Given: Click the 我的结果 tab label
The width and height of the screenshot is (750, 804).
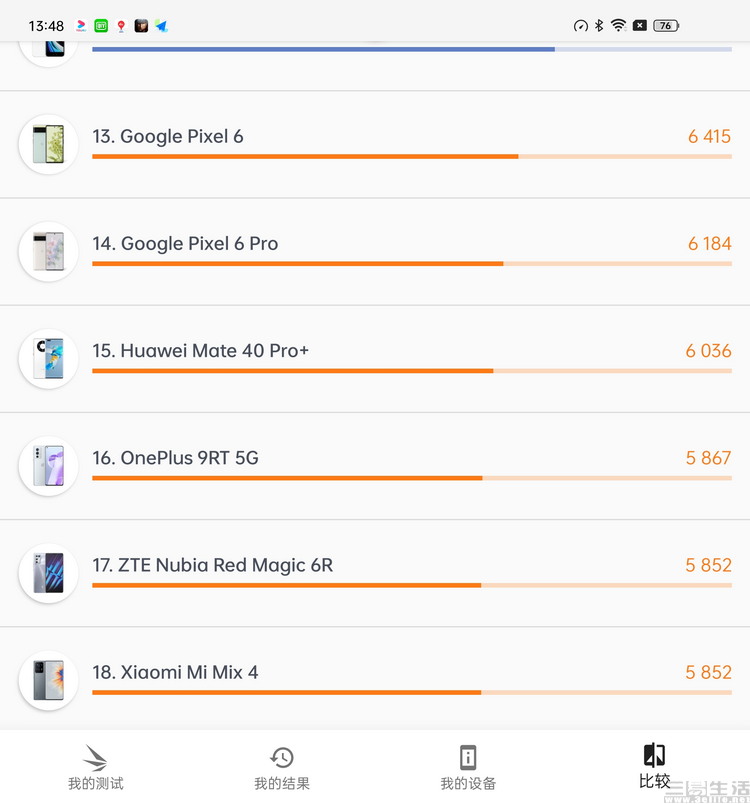Looking at the screenshot, I should coord(281,783).
